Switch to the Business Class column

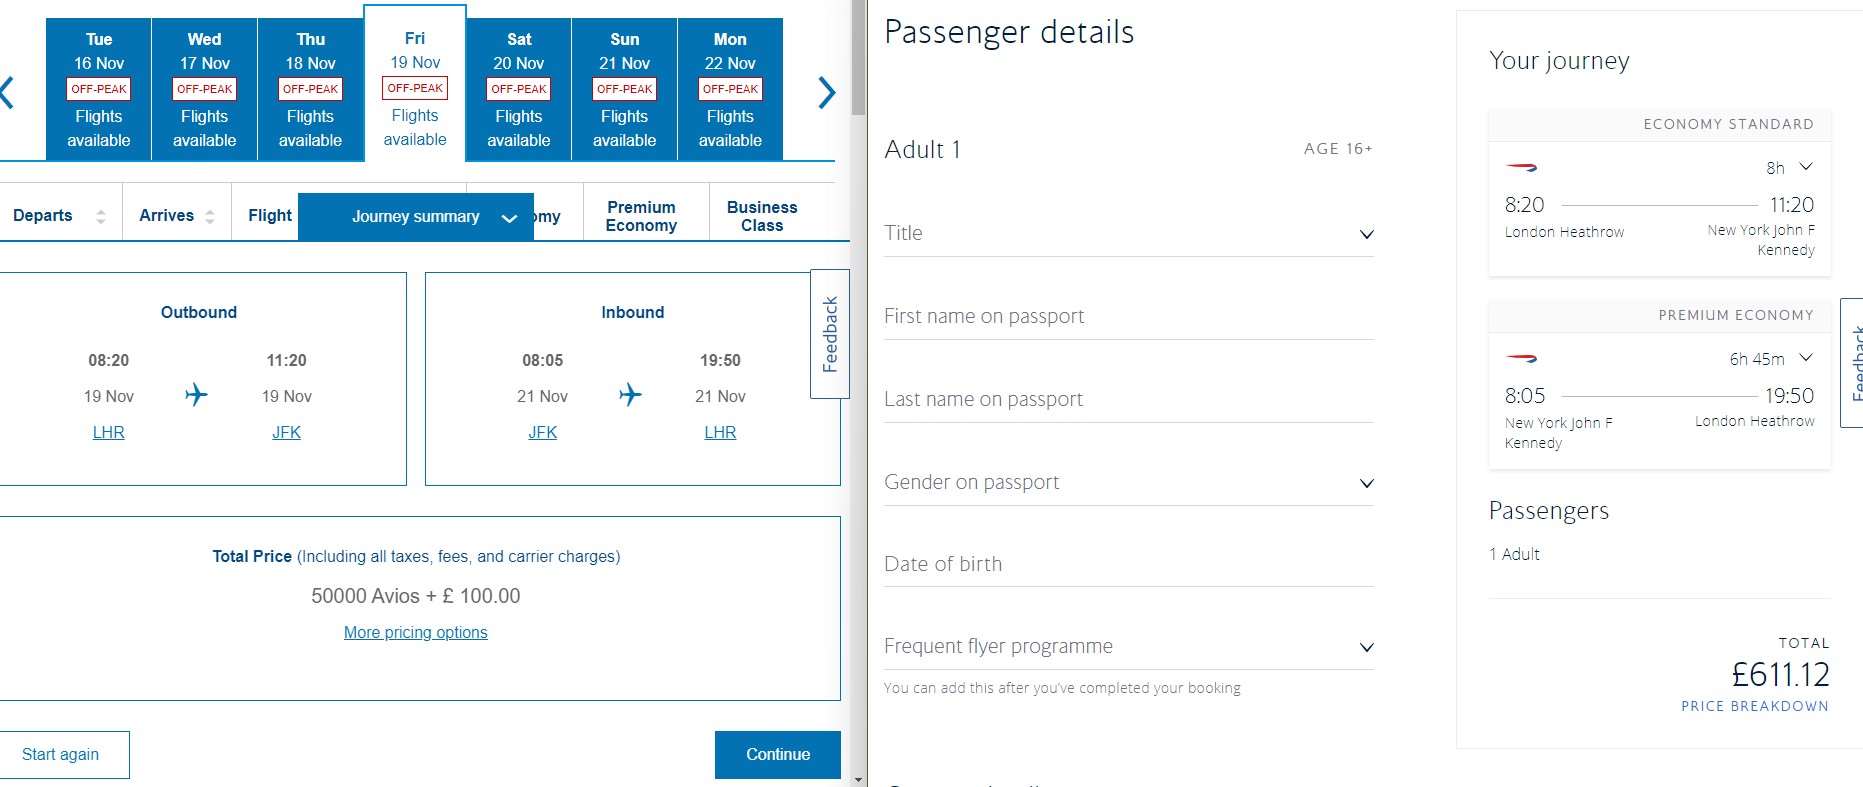(x=762, y=216)
